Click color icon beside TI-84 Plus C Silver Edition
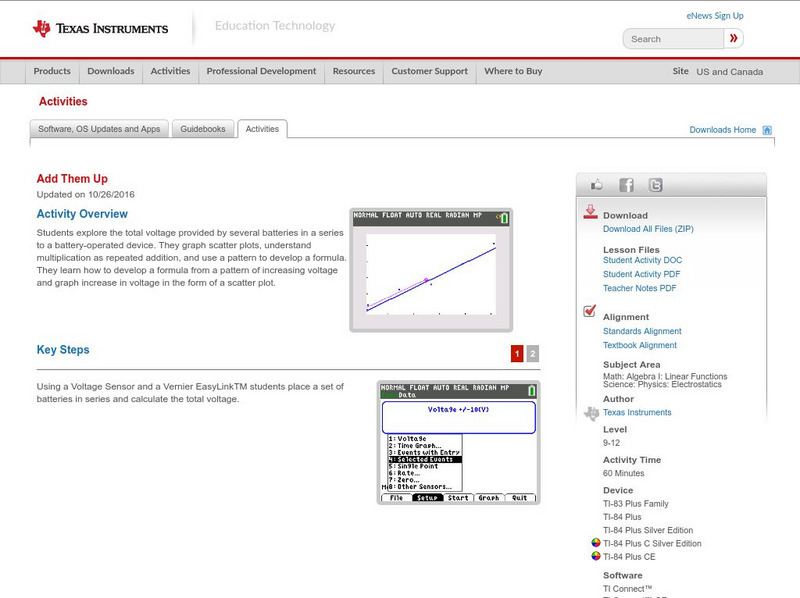The image size is (800, 598). point(595,543)
